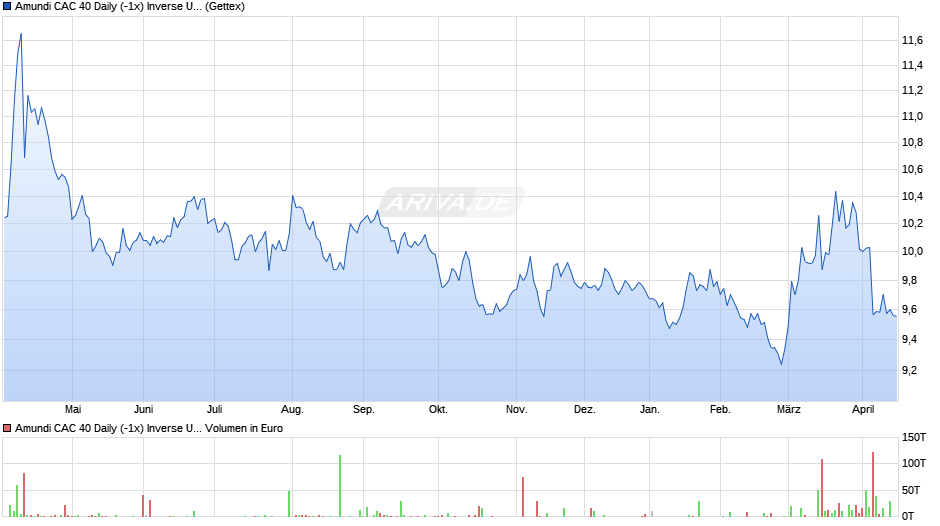
Task: Click the 9,6 price axis label
Action: click(x=909, y=309)
